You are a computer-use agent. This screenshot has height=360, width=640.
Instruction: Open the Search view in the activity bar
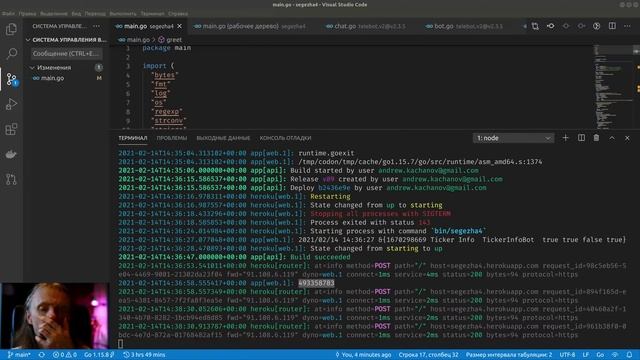point(11,53)
